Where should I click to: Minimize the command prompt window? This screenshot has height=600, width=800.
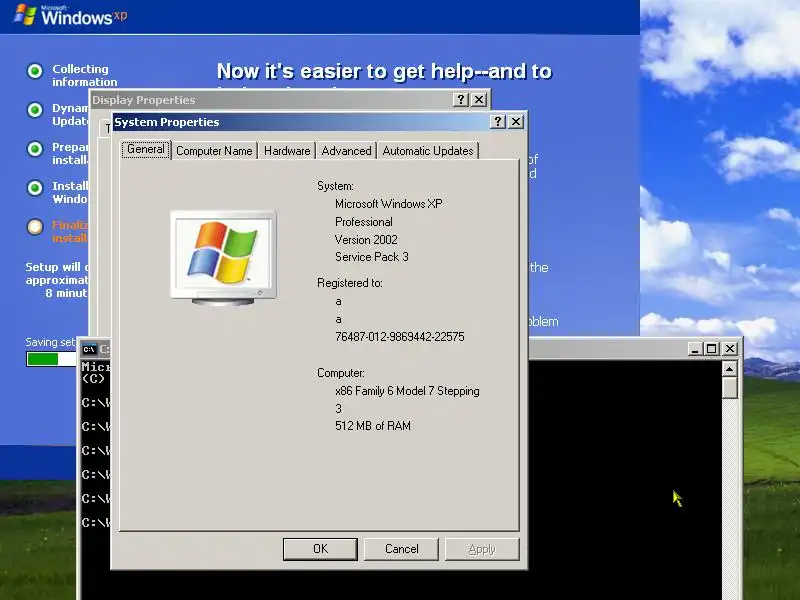click(x=694, y=348)
